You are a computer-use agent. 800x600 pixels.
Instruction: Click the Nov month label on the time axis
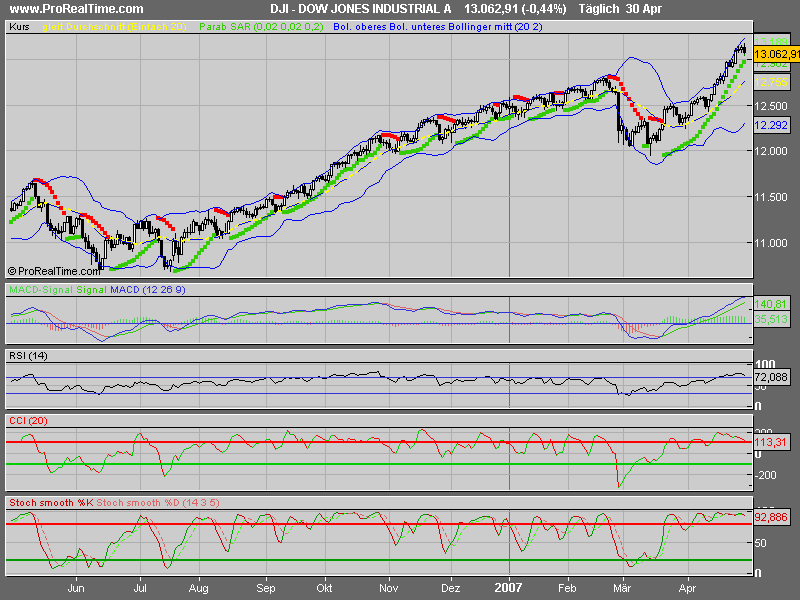pyautogui.click(x=389, y=588)
